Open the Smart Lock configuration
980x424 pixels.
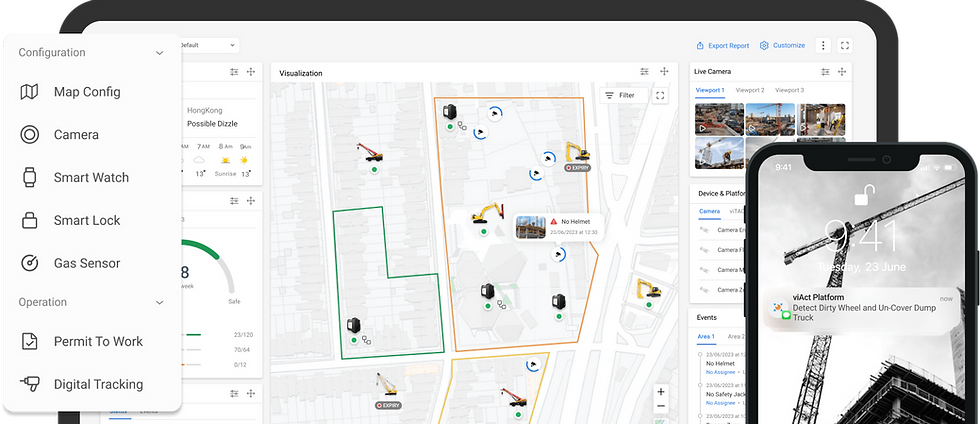tap(86, 221)
